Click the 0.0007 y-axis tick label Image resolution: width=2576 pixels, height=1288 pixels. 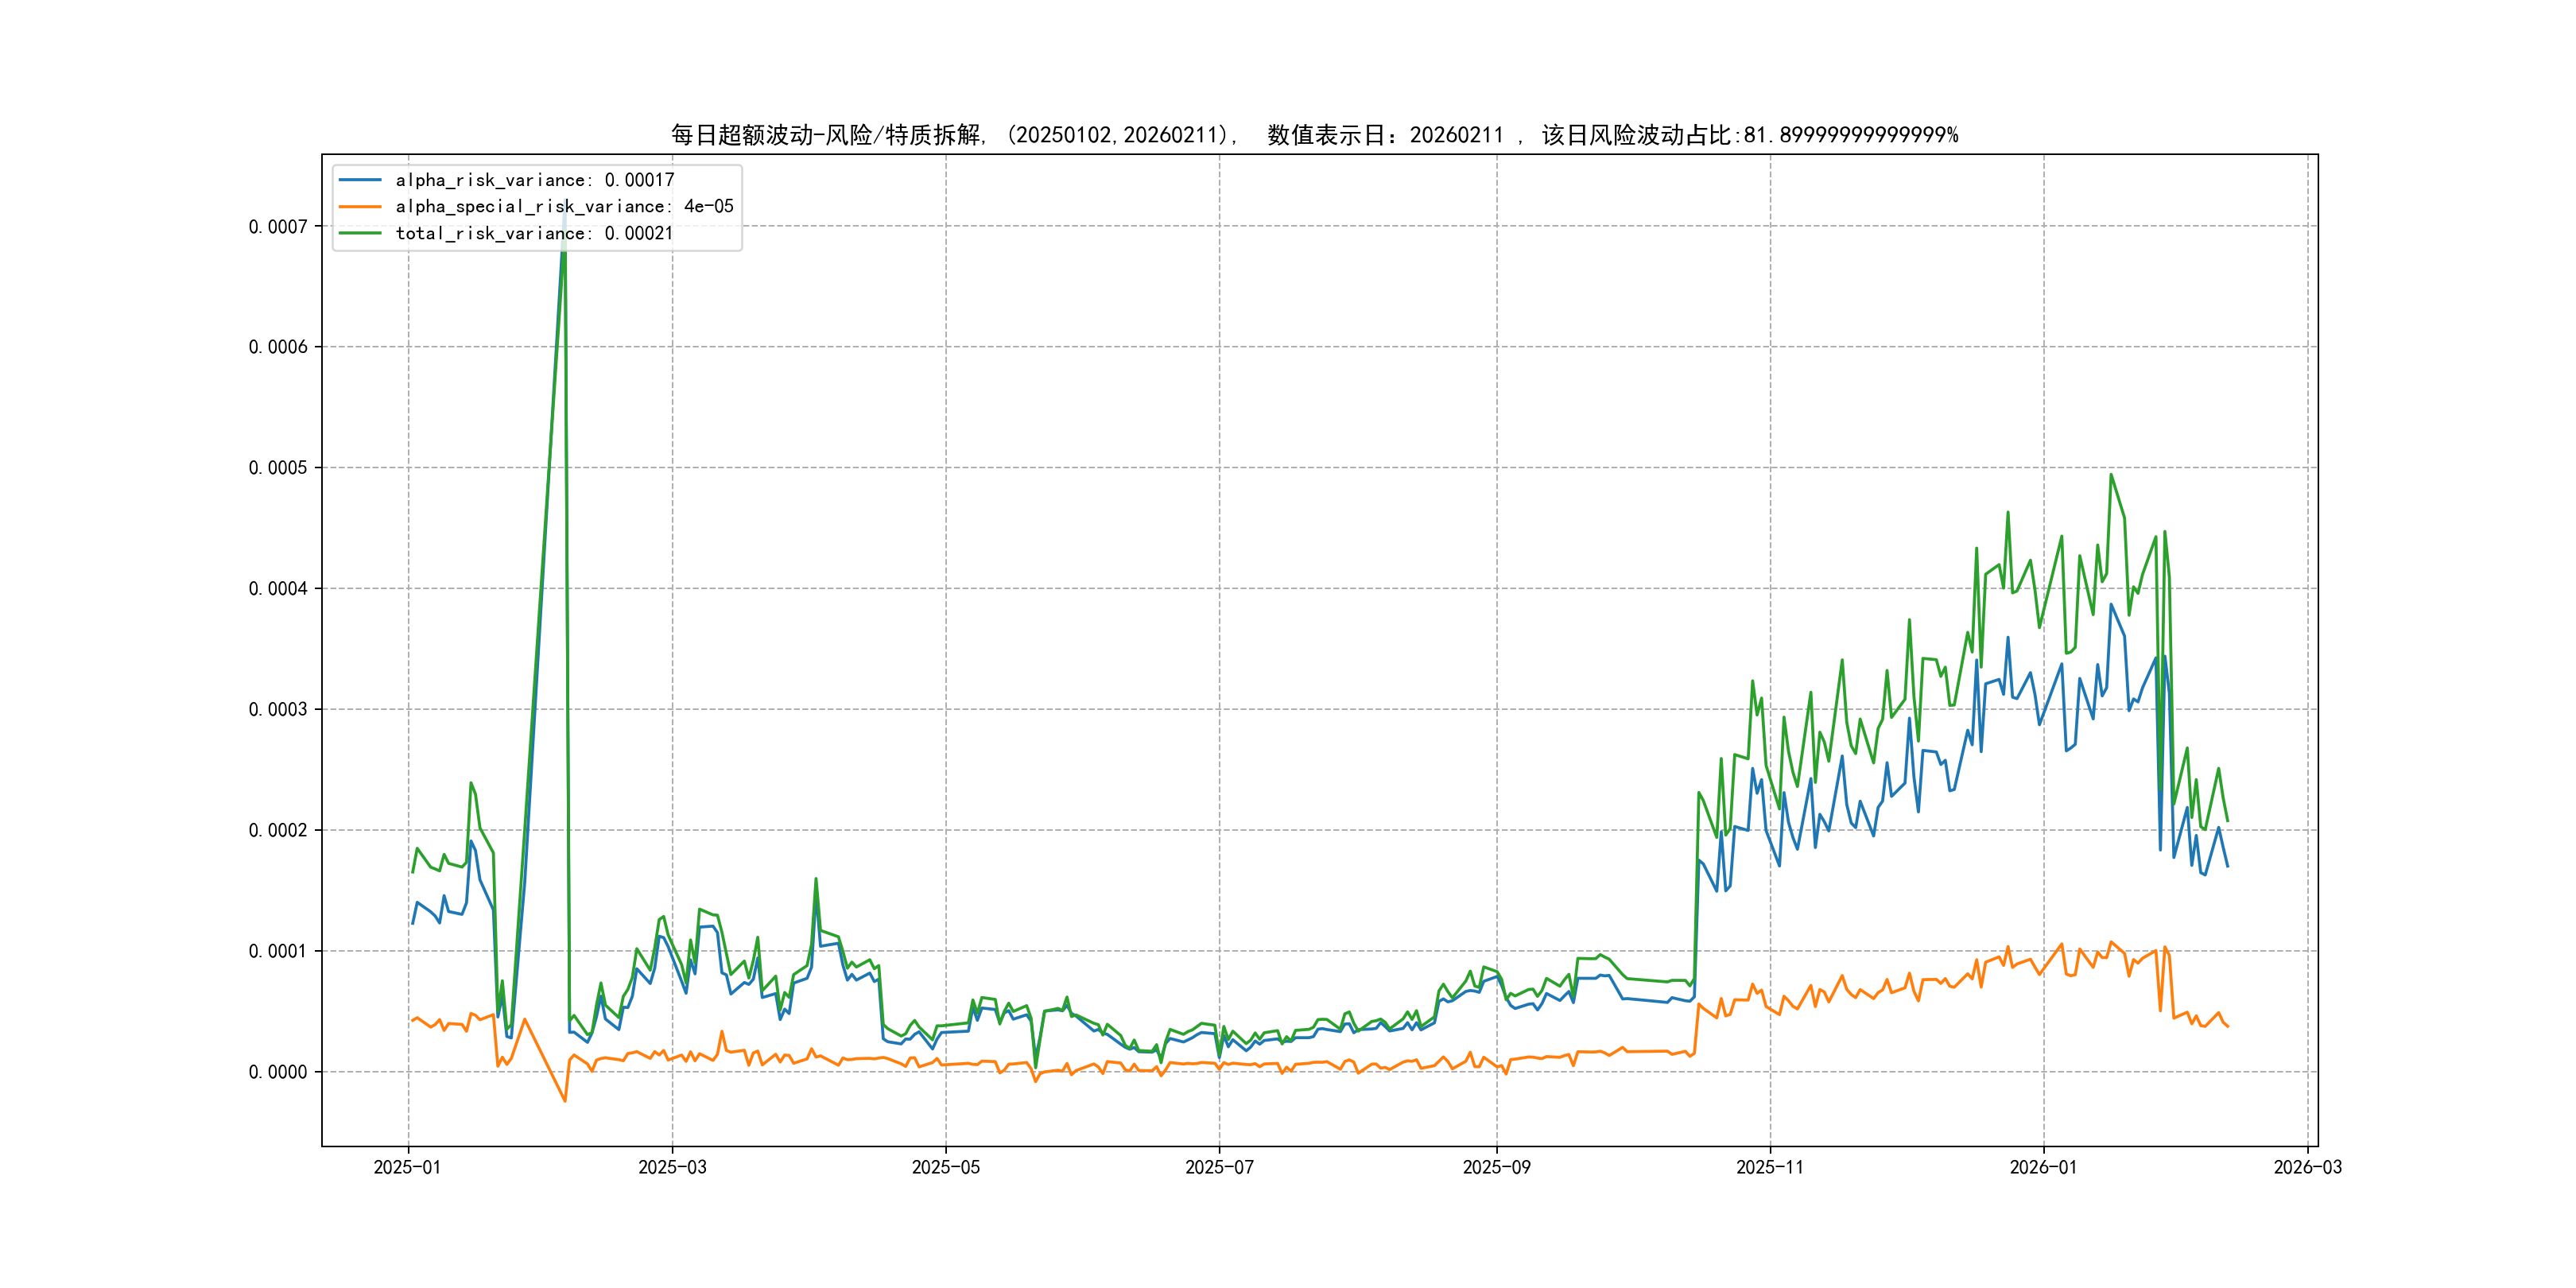coord(278,227)
